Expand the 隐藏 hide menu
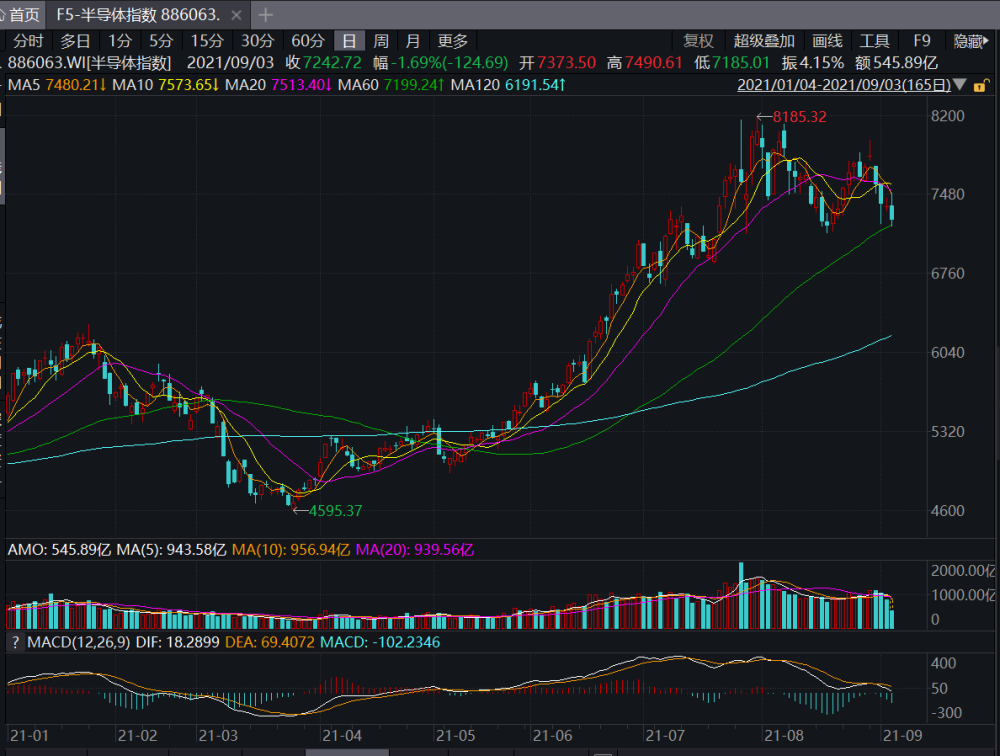 click(972, 41)
